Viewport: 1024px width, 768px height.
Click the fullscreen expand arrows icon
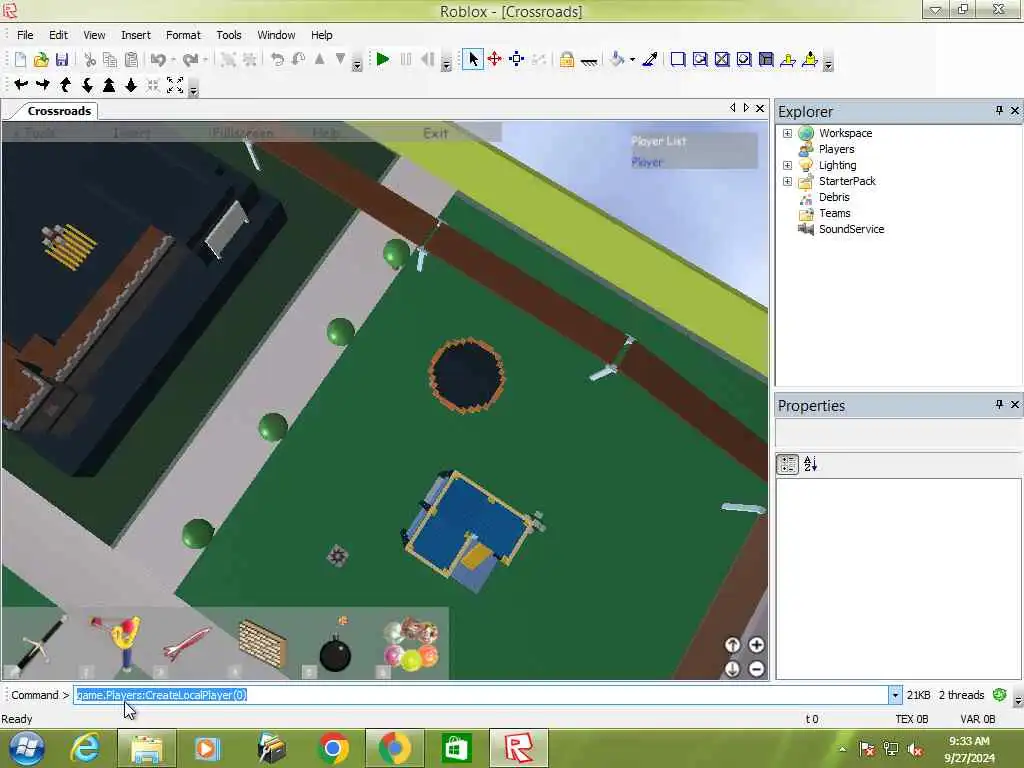175,84
